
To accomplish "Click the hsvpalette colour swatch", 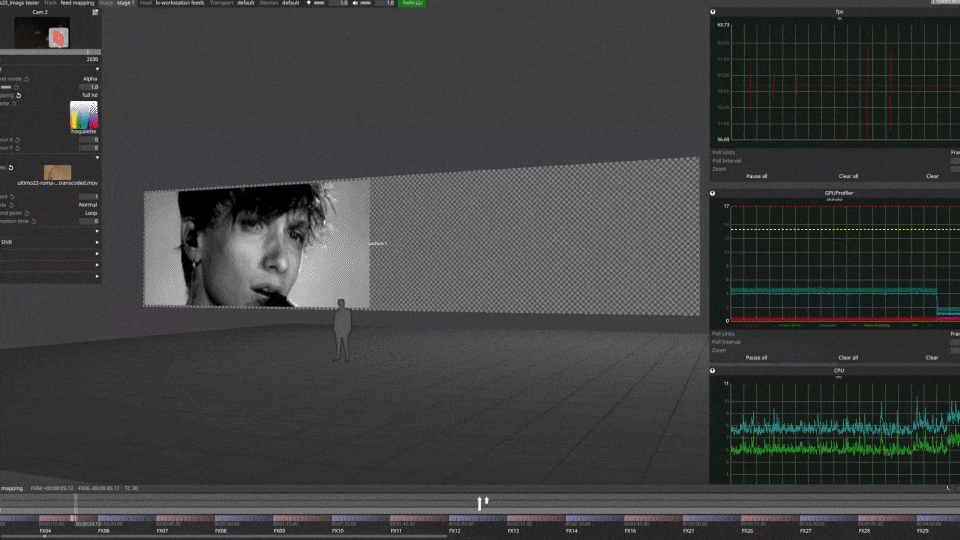I will coord(84,115).
